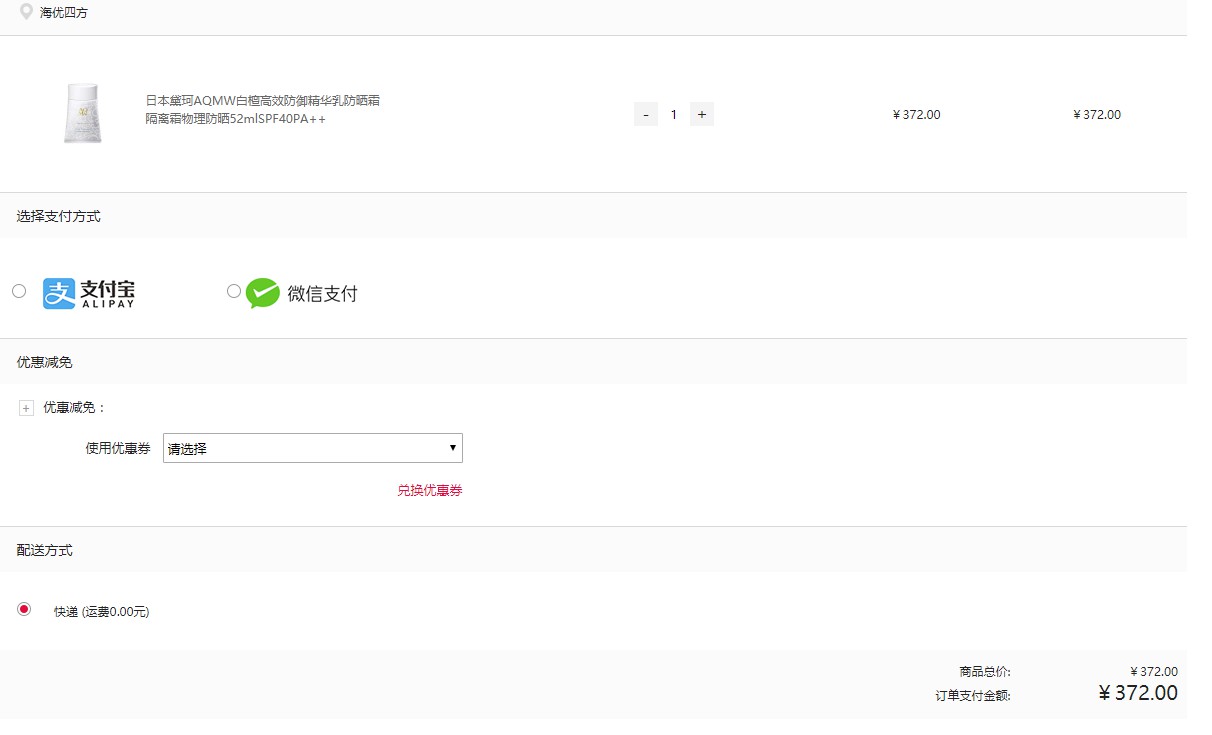Click the 配送方式 section header

point(44,550)
